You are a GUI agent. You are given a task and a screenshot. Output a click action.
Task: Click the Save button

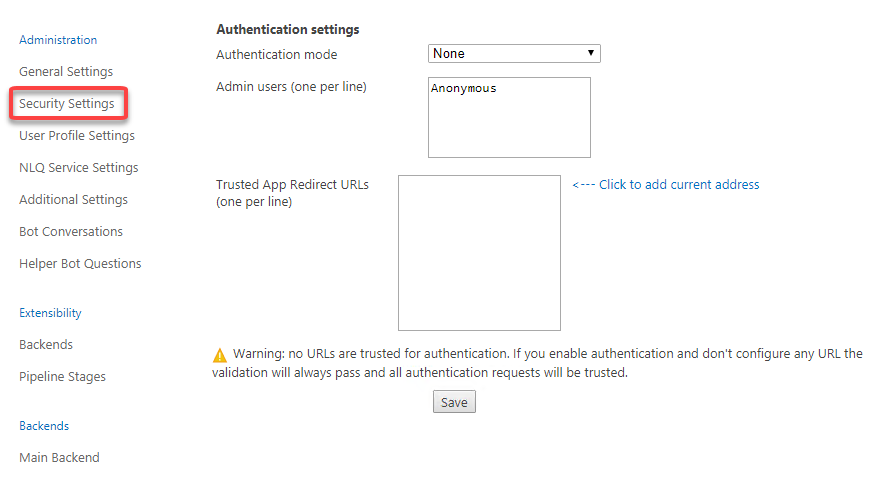(x=454, y=402)
